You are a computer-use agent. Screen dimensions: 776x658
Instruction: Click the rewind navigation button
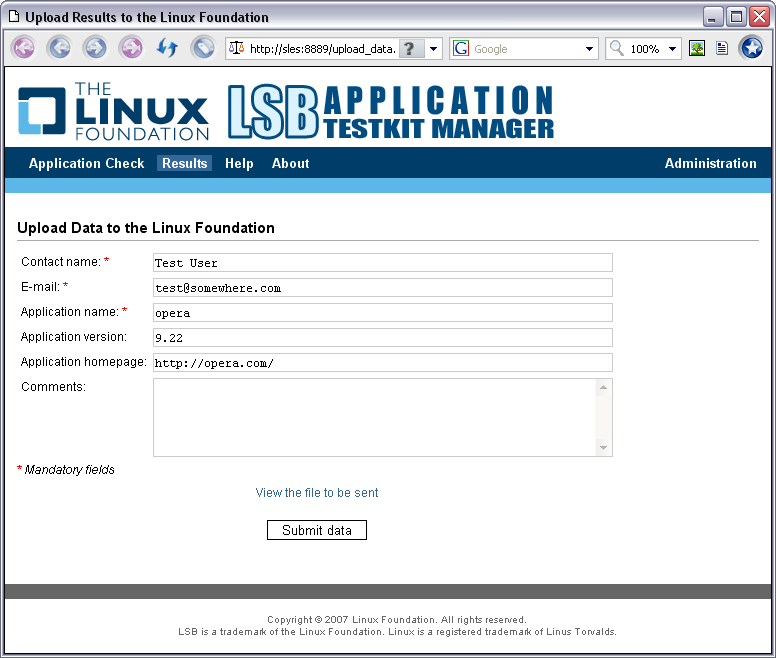tap(24, 48)
